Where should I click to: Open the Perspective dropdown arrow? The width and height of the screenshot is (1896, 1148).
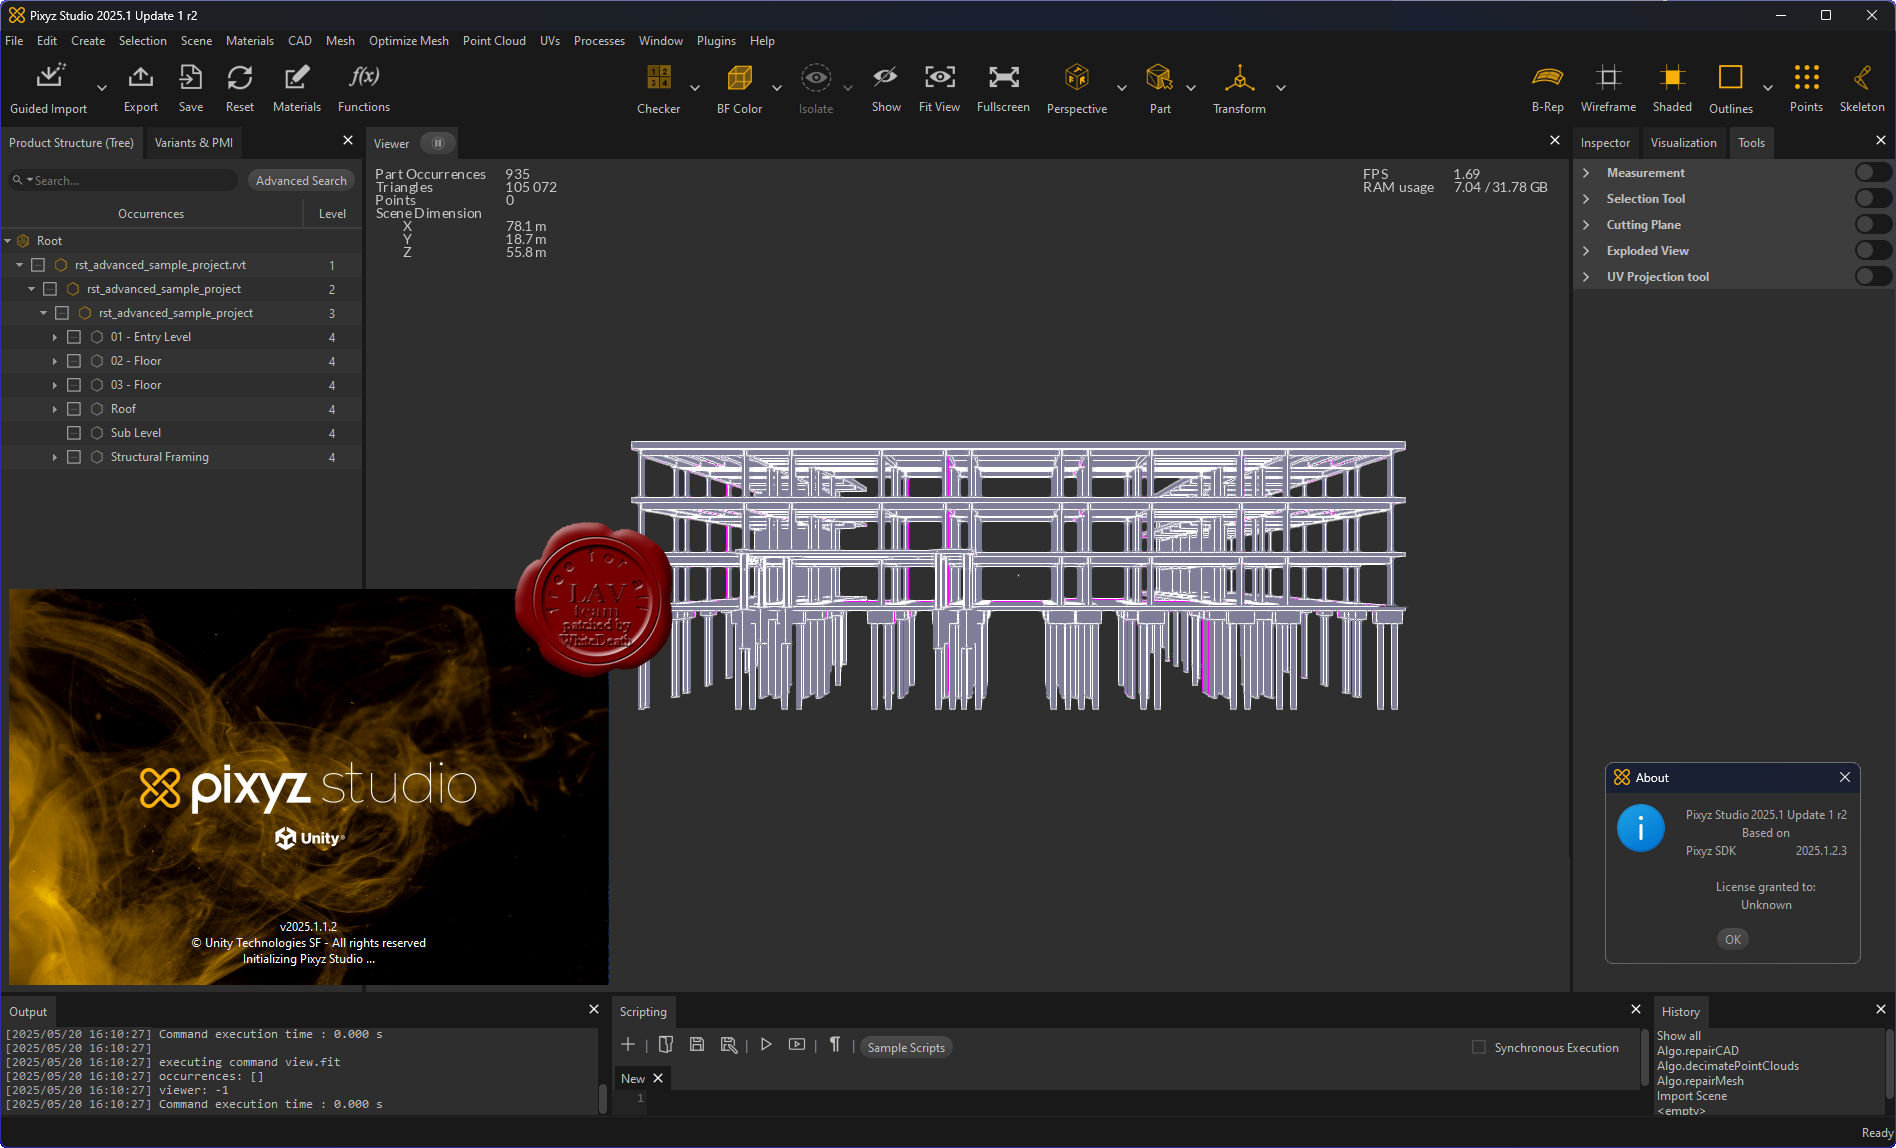point(1122,88)
